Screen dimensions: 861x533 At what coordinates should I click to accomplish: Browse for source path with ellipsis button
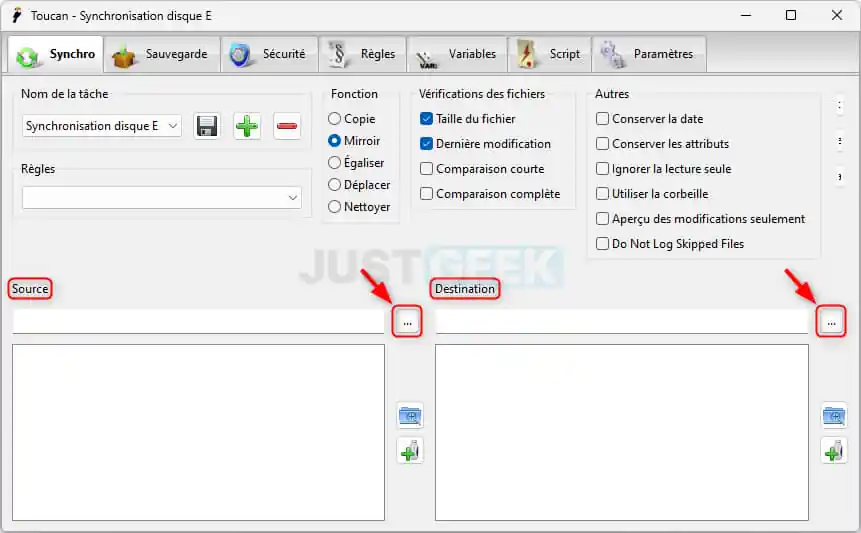[407, 323]
